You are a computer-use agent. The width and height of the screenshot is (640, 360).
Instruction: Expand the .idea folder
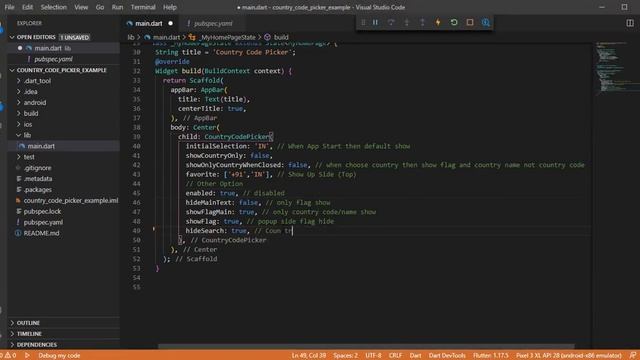click(30, 92)
